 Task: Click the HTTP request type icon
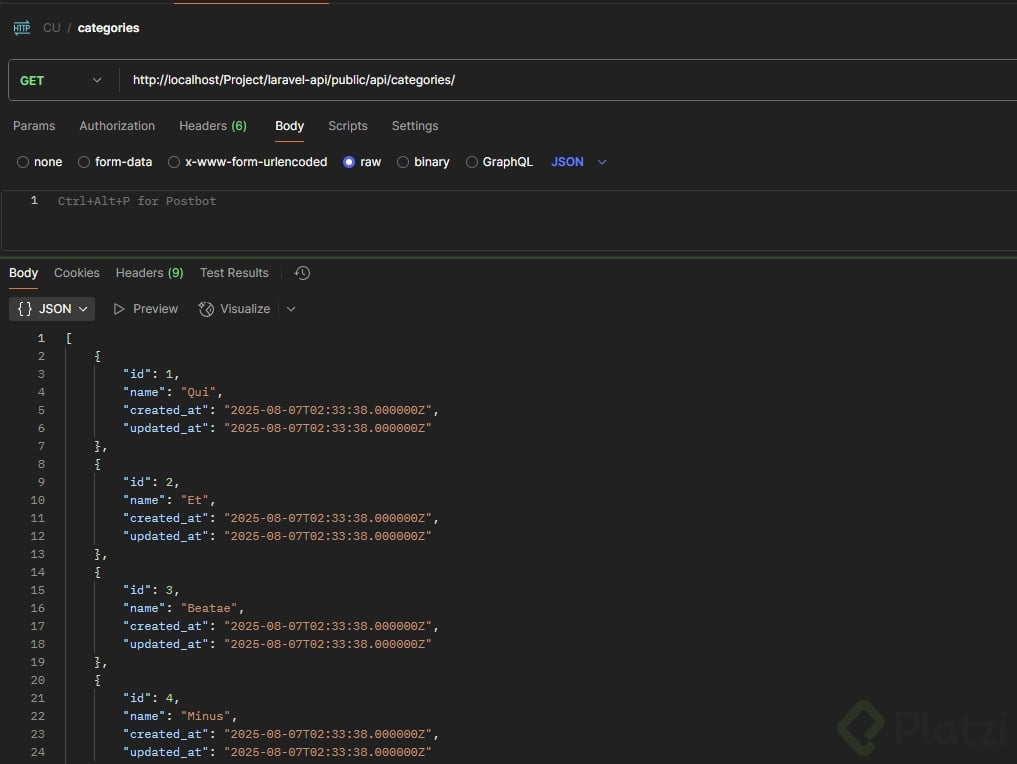[x=22, y=28]
